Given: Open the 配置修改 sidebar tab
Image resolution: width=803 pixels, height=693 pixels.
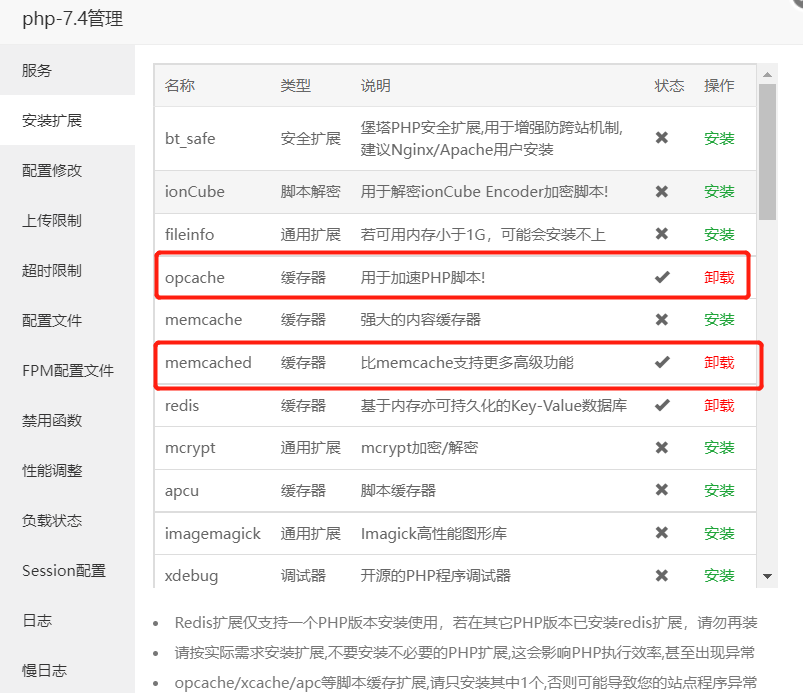Looking at the screenshot, I should tap(67, 171).
